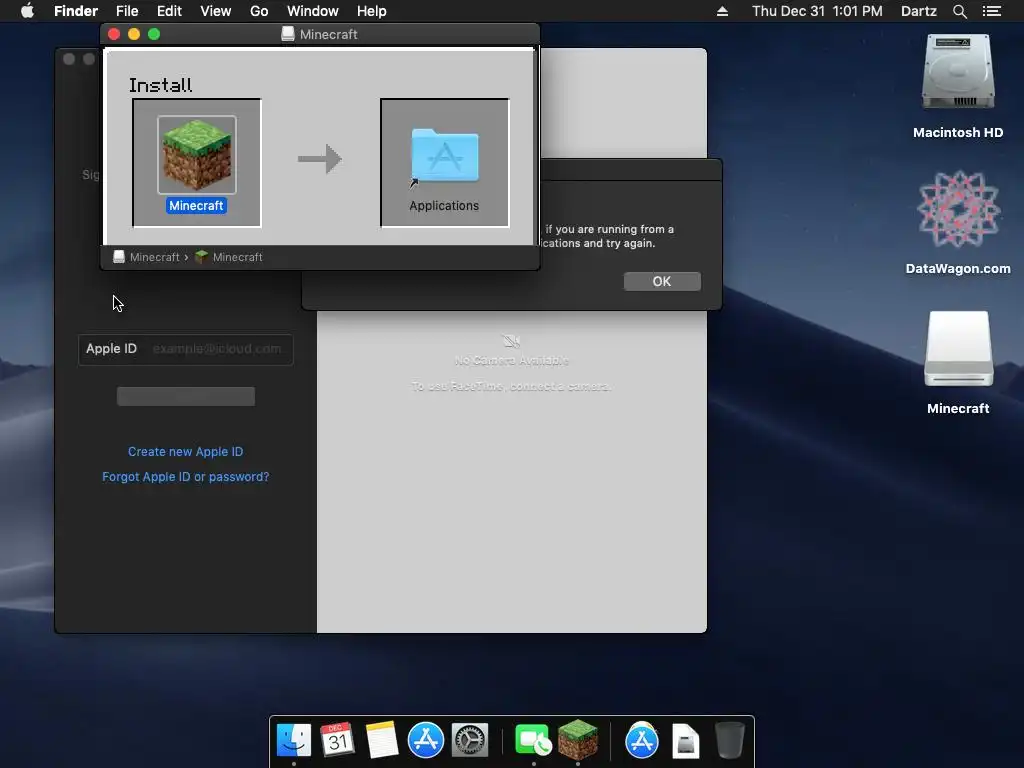This screenshot has width=1024, height=768.
Task: Open System Preferences from the Dock
Action: click(x=470, y=741)
